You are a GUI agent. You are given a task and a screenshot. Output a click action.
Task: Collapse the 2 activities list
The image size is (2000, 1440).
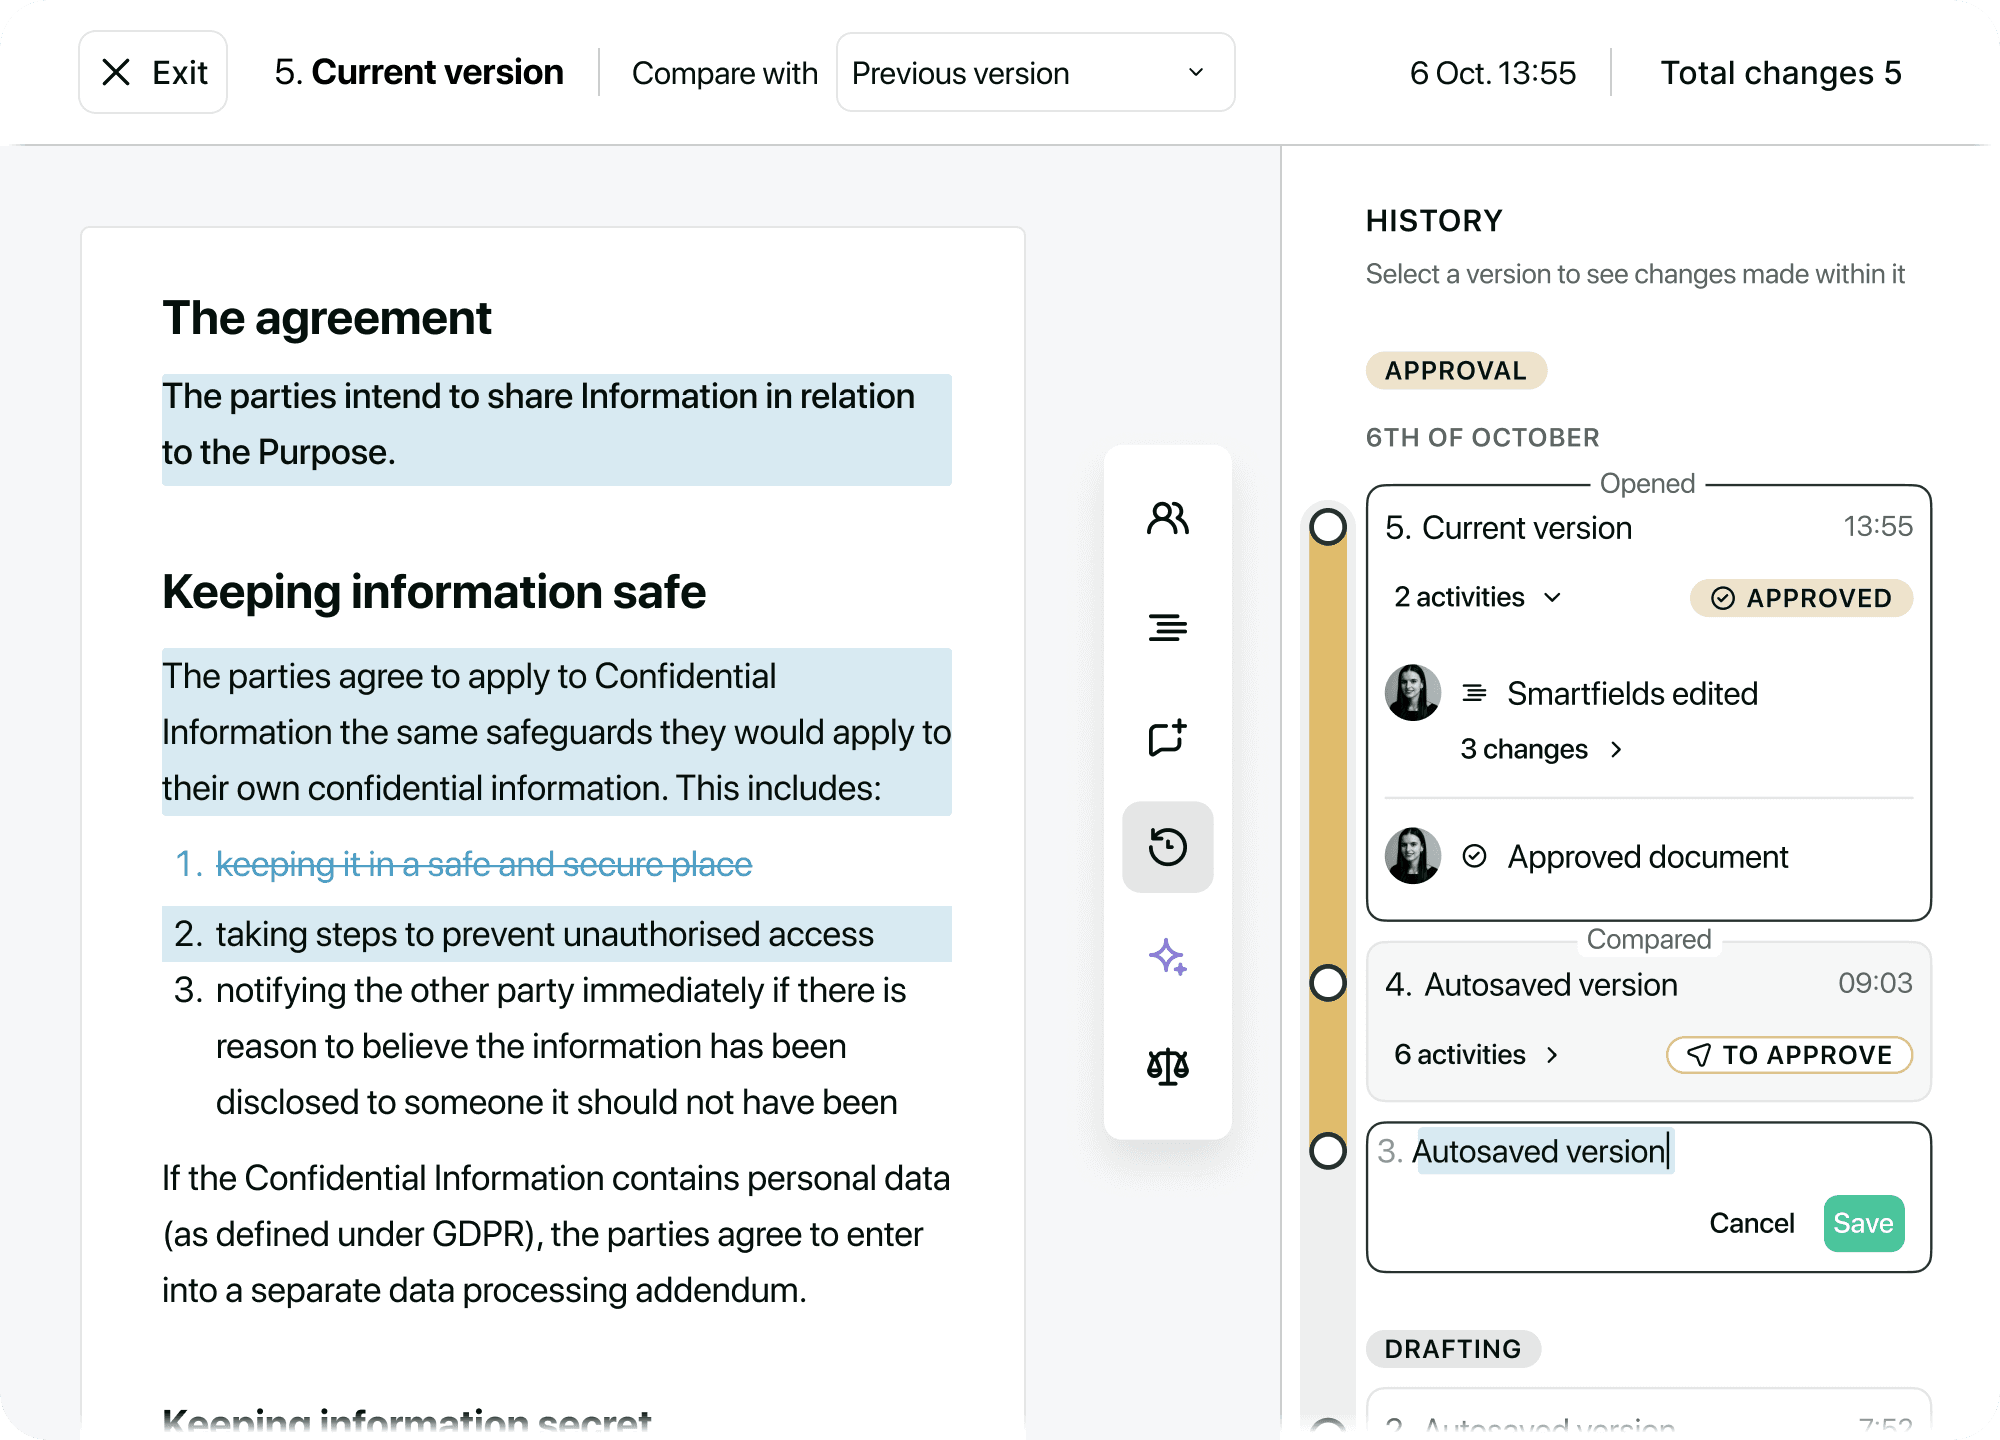click(1477, 597)
